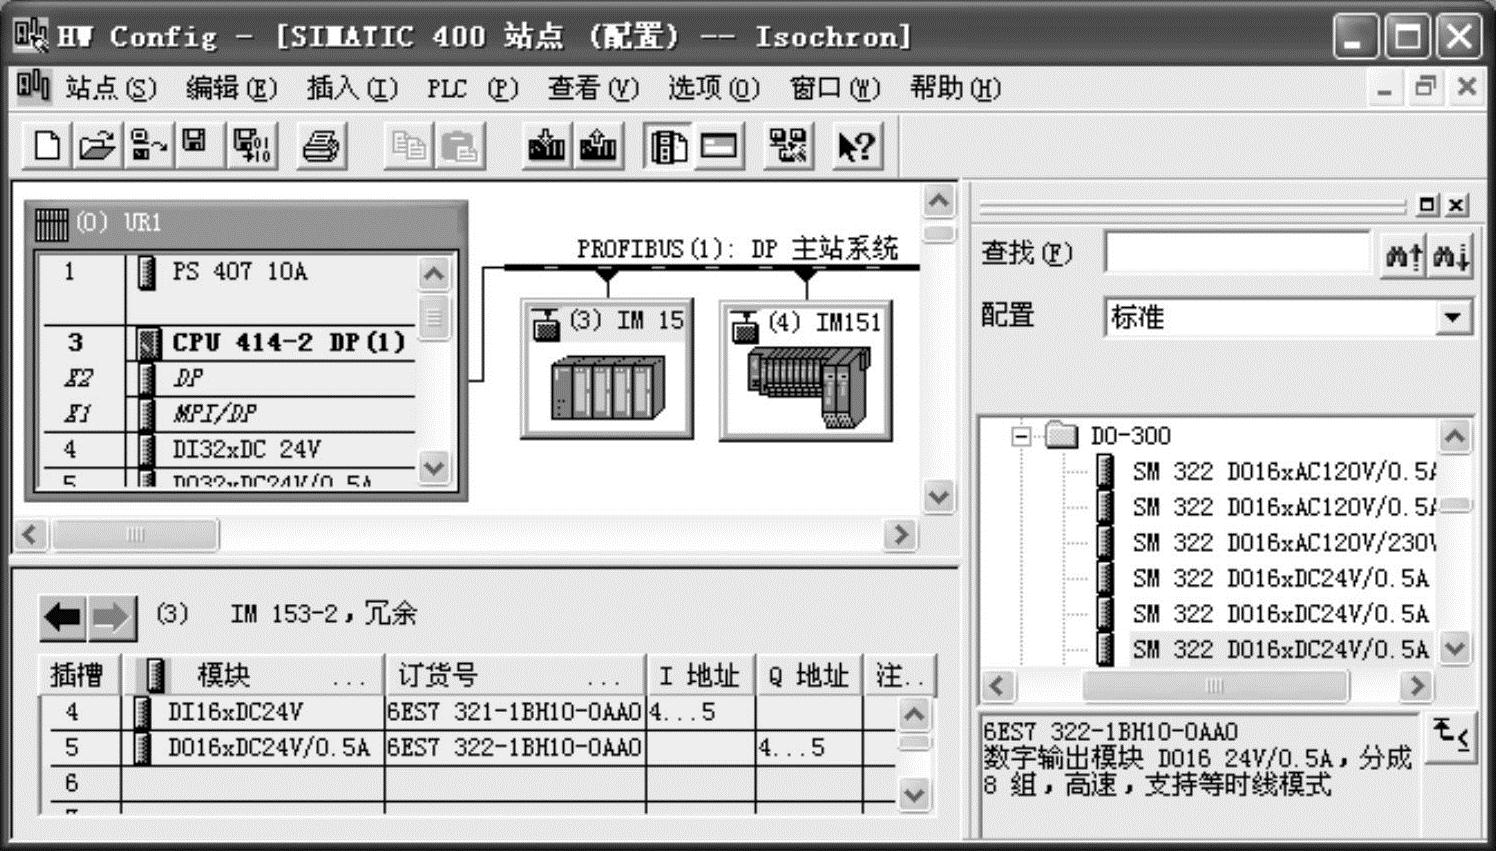Viewport: 1496px width, 851px height.
Task: Create a new station with the New icon
Action: tap(46, 146)
